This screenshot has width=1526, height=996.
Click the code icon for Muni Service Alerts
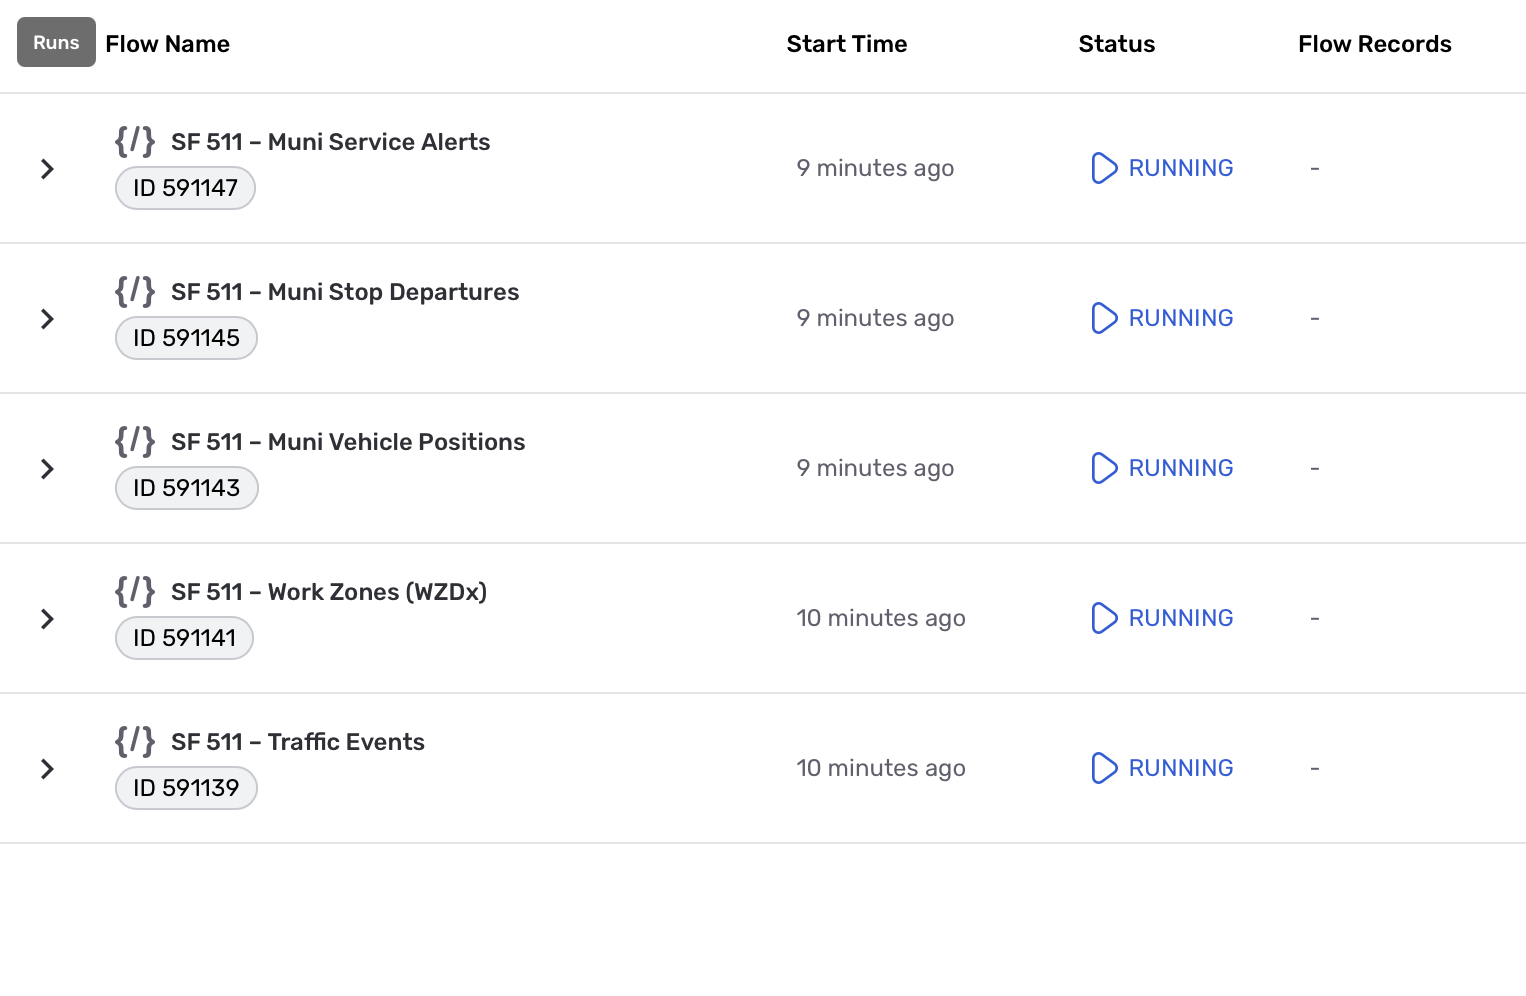pyautogui.click(x=135, y=141)
